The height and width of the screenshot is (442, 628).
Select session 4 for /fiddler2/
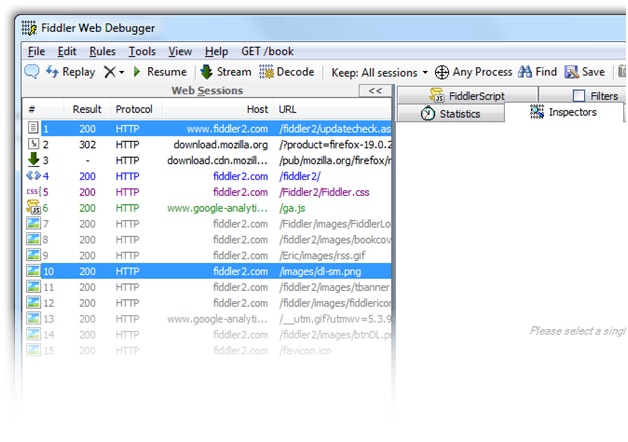200,176
